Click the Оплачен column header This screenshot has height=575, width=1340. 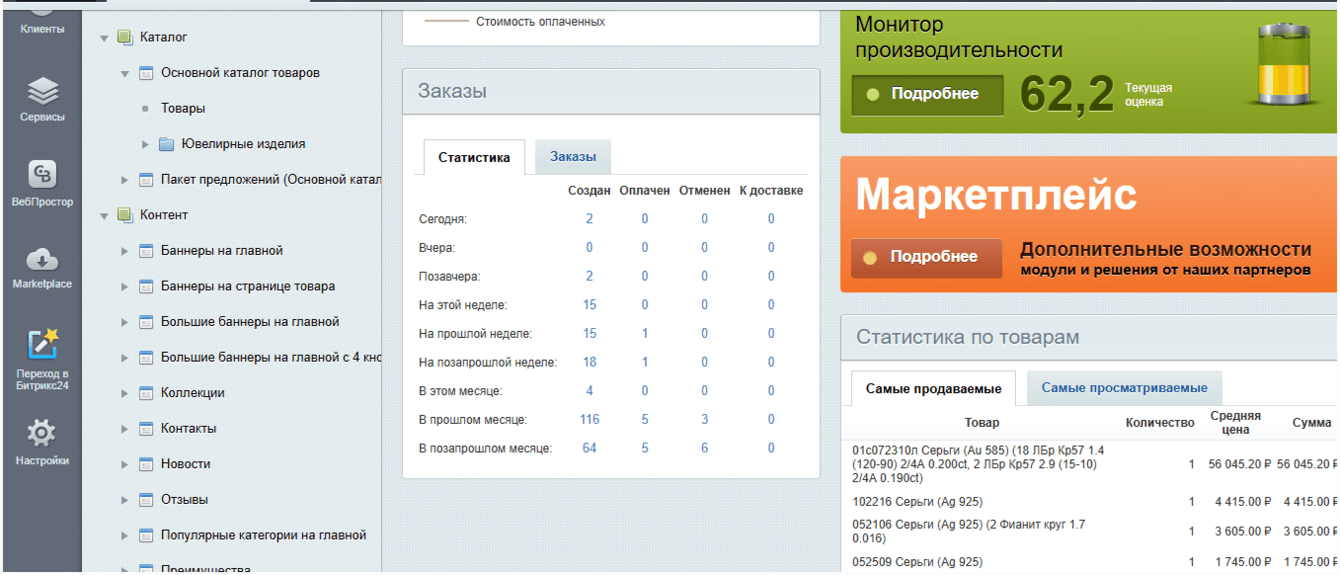pyautogui.click(x=644, y=190)
